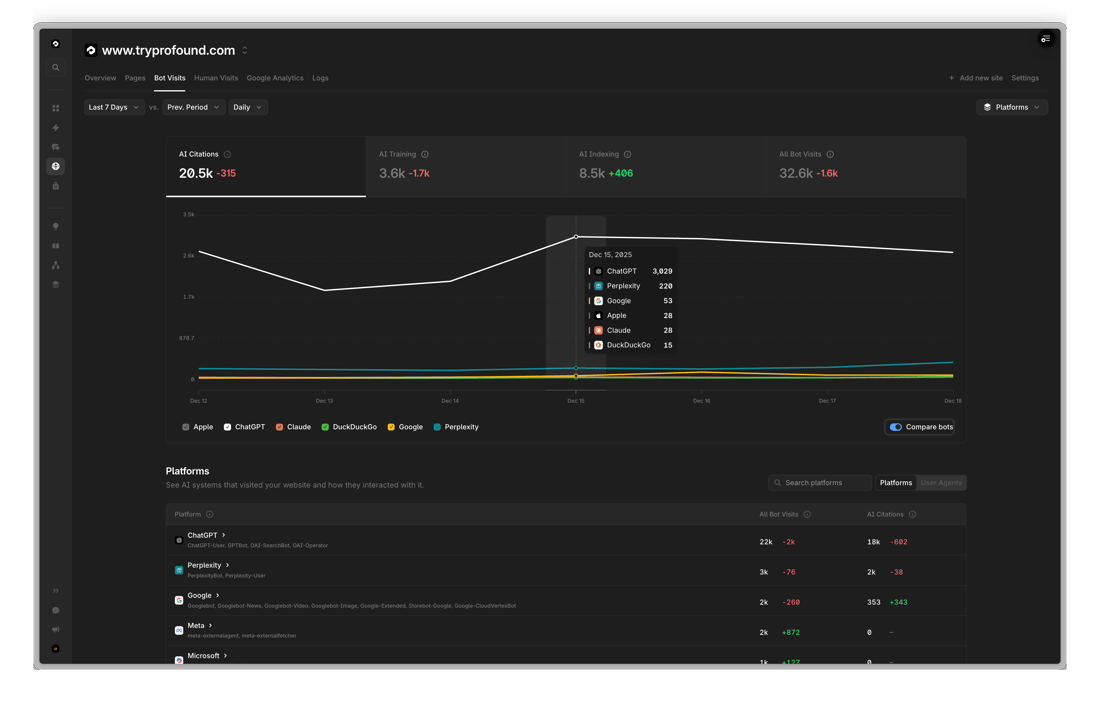Screen dimensions: 1100x714
Task: Click info icon next to AI Indexing
Action: (627, 154)
